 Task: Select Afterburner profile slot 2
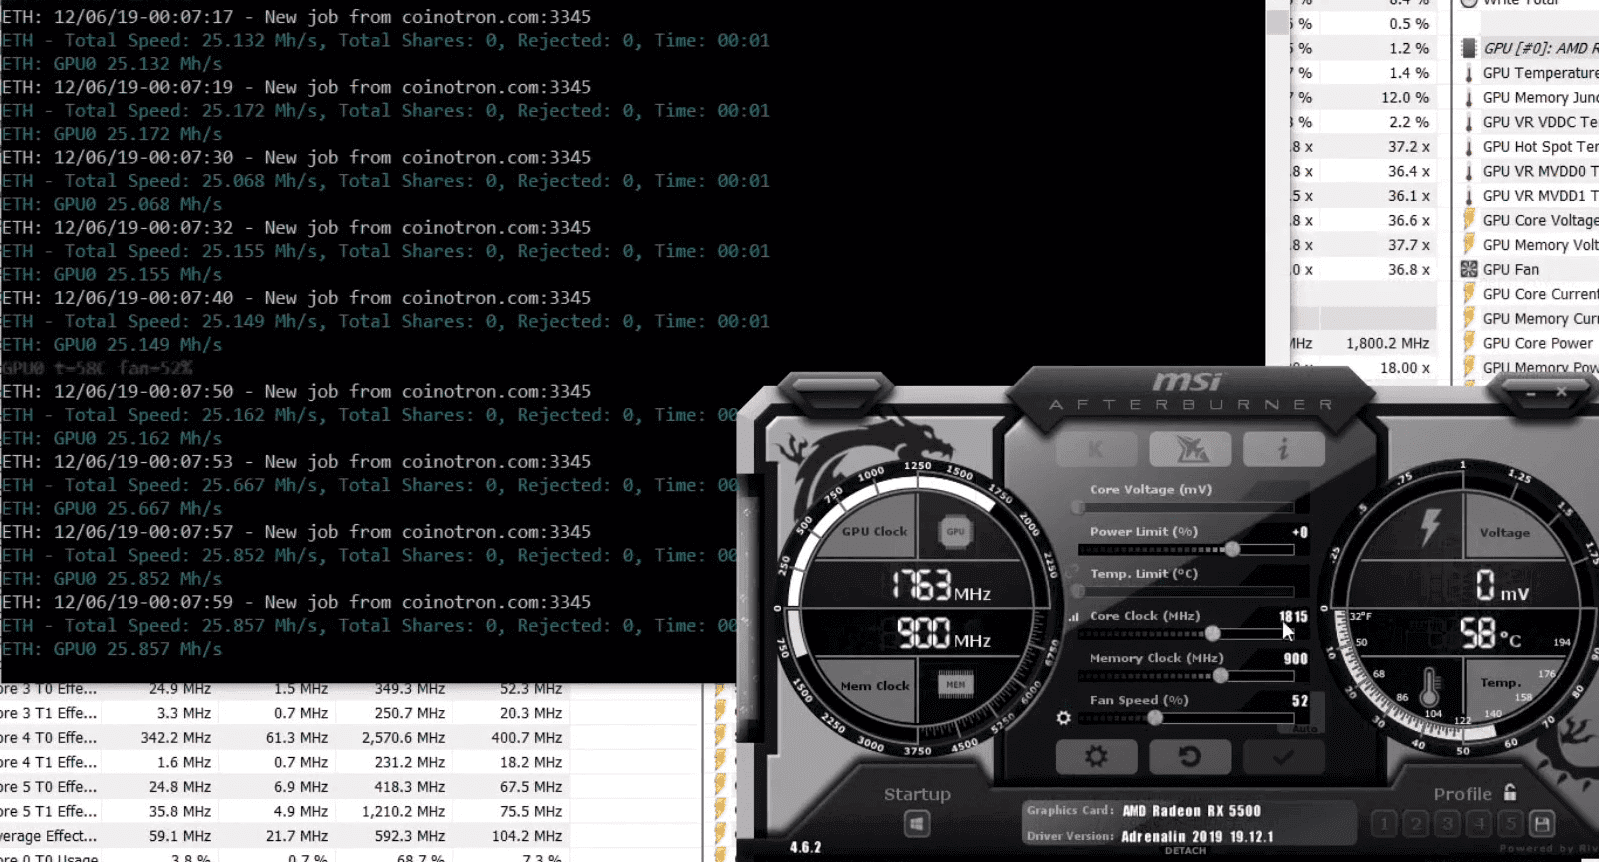(x=1416, y=824)
